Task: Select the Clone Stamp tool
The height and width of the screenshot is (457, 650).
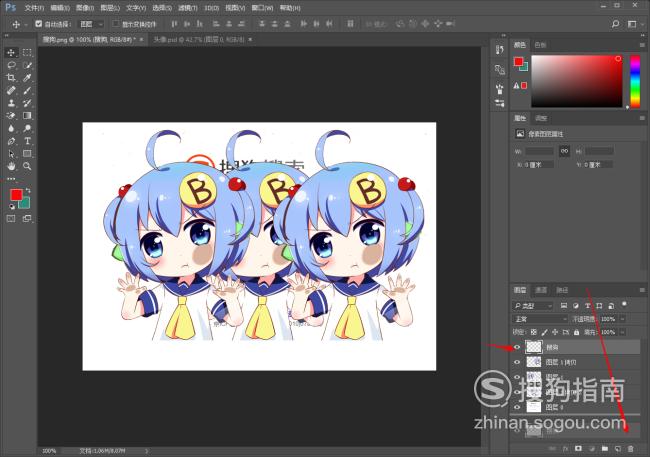Action: coord(11,103)
